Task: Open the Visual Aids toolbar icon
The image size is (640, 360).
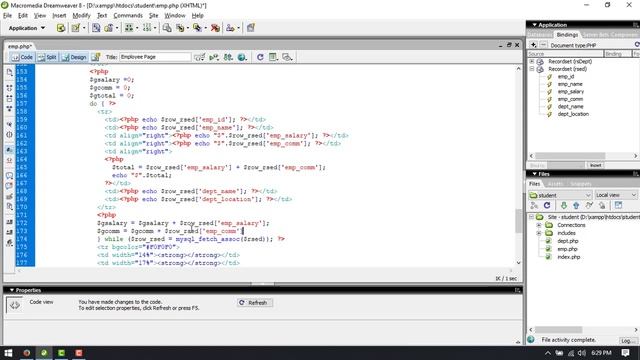Action: click(x=287, y=57)
